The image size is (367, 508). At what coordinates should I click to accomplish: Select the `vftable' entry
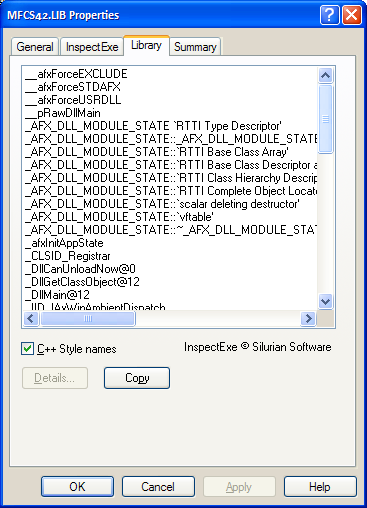click(119, 217)
